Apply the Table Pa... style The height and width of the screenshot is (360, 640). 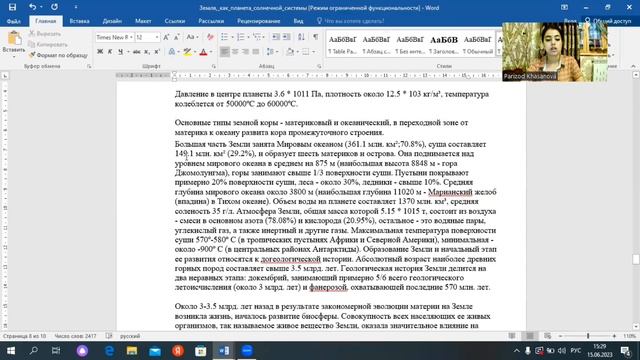[342, 44]
